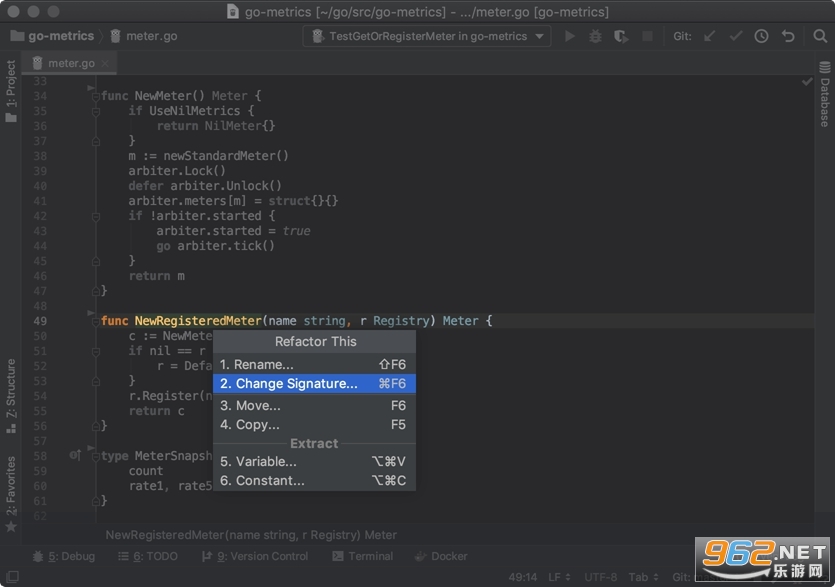The image size is (835, 587).
Task: Open the 5: Debug tool window
Action: 64,556
